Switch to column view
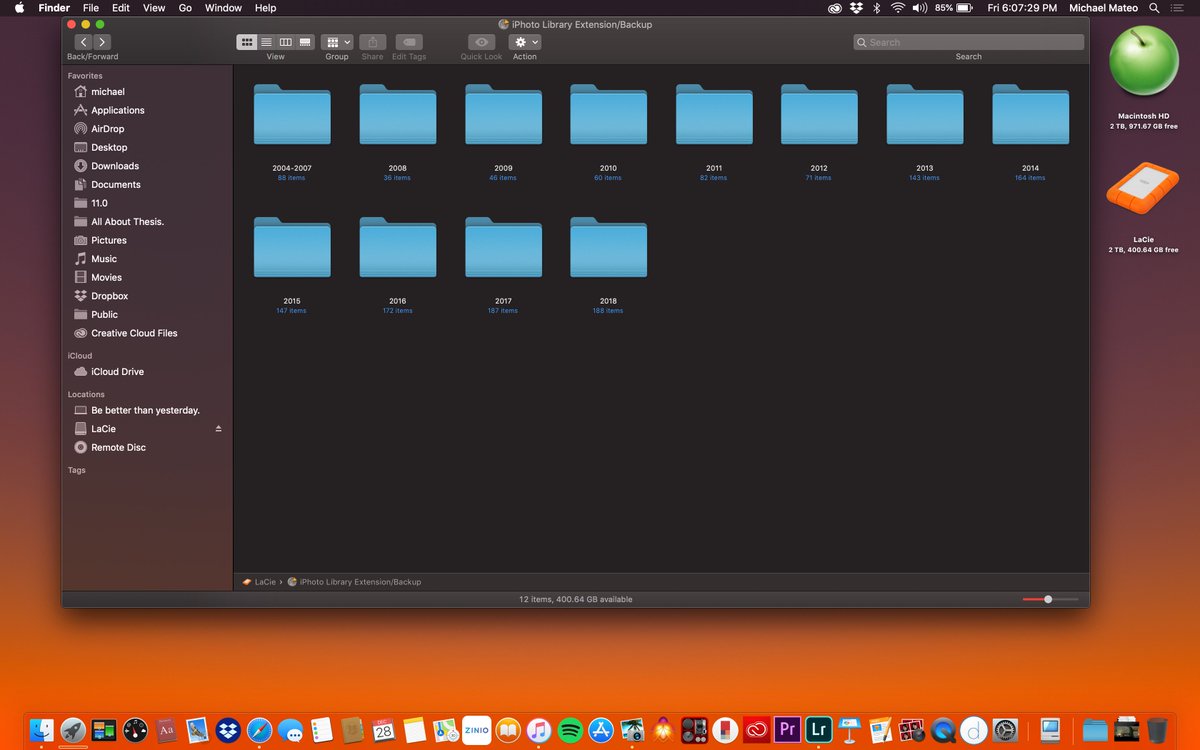The height and width of the screenshot is (750, 1200). 285,42
